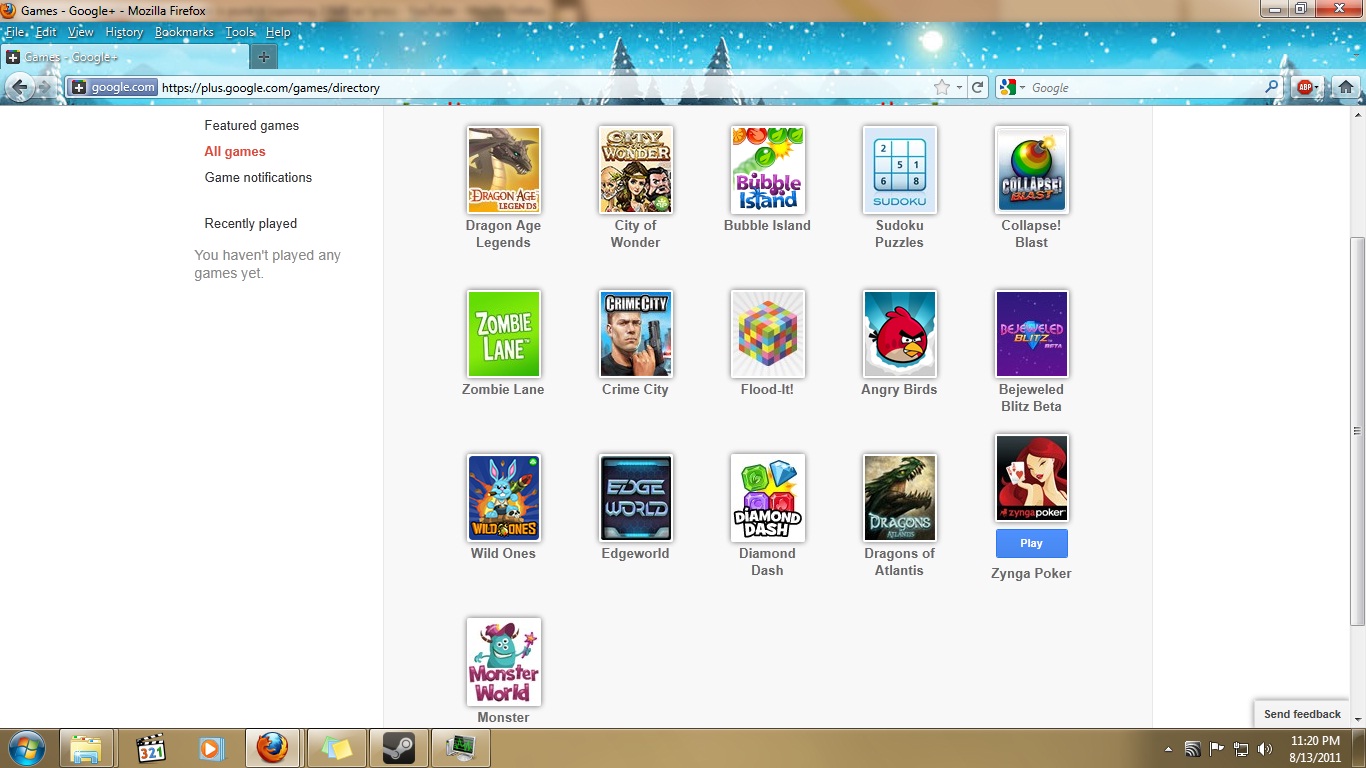1366x768 pixels.
Task: Launch Steam from the taskbar
Action: click(x=398, y=748)
